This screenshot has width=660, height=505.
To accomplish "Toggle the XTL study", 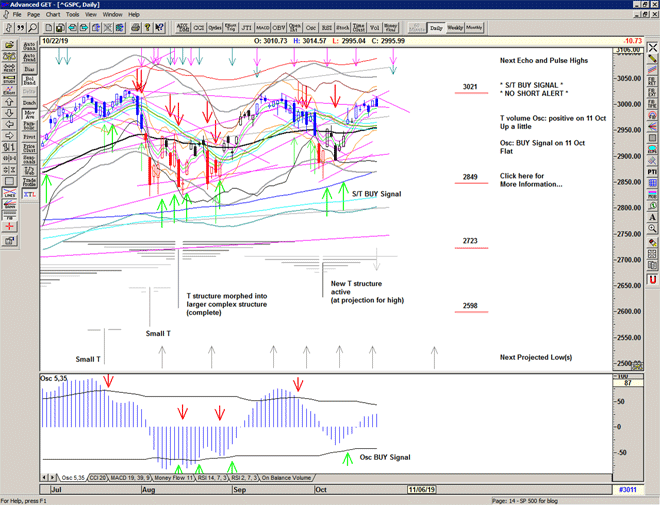I will pos(29,194).
